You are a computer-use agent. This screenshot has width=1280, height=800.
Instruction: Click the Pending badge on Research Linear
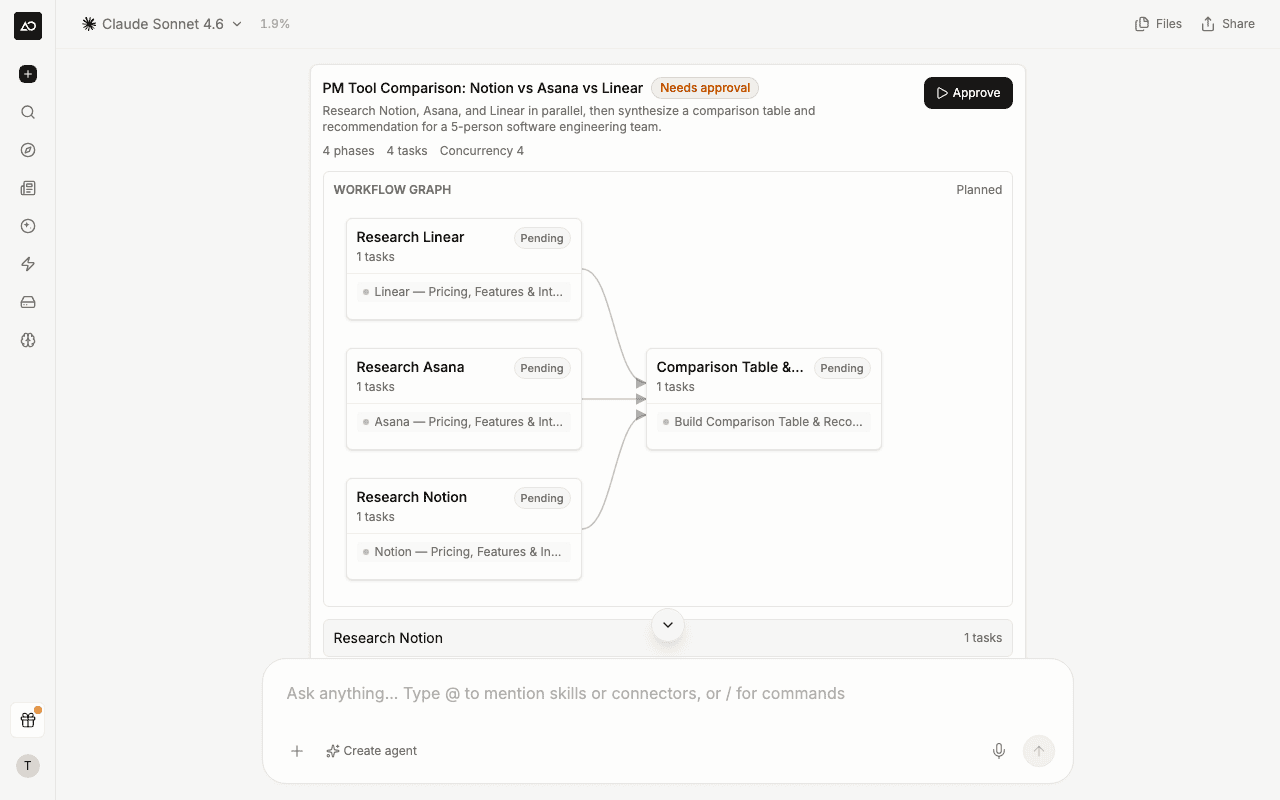click(x=542, y=238)
